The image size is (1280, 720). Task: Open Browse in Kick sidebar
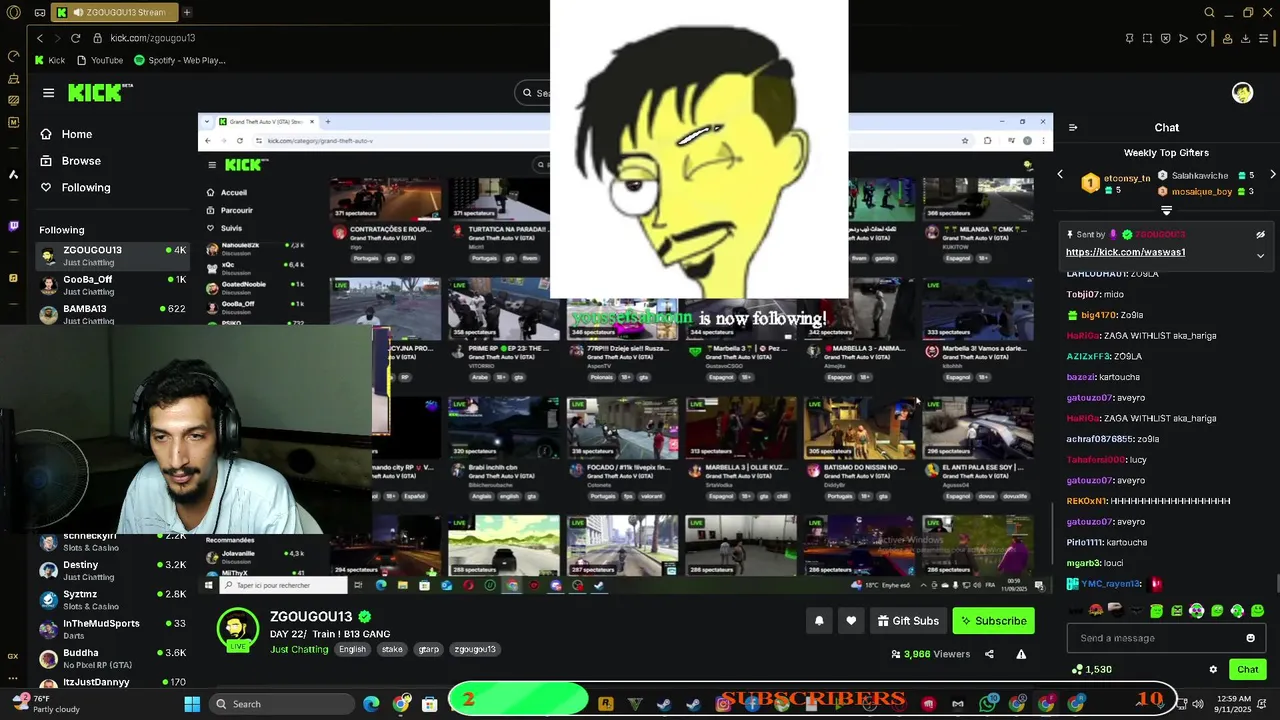[70, 161]
